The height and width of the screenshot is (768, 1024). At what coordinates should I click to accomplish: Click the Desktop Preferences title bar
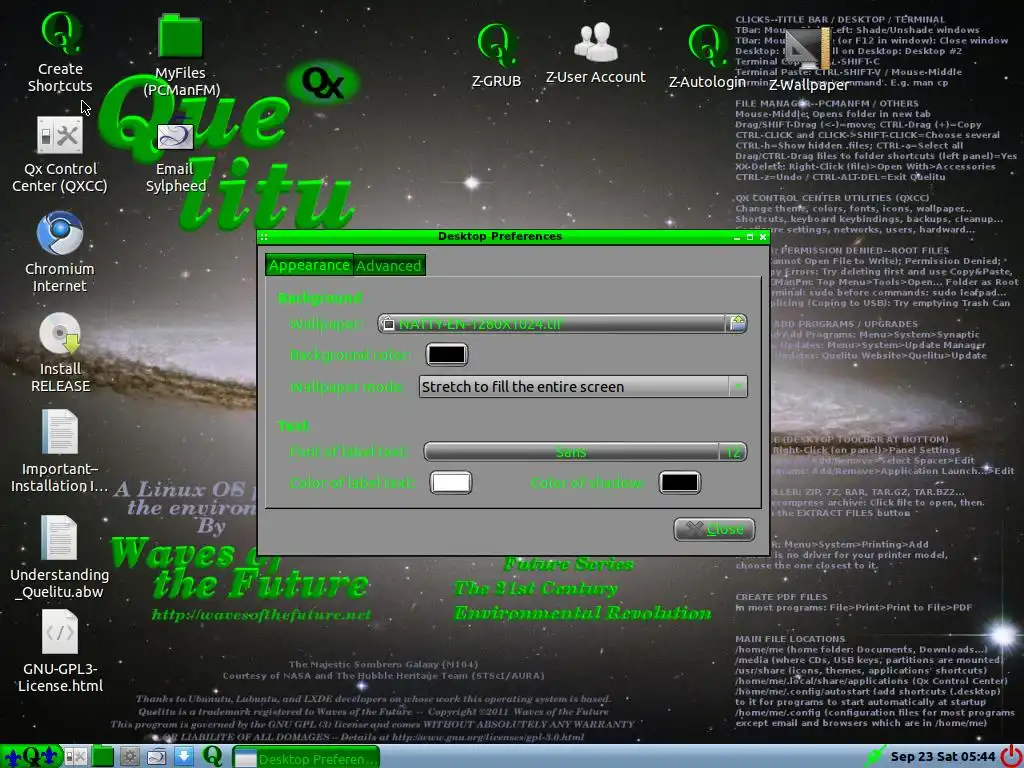coord(500,236)
